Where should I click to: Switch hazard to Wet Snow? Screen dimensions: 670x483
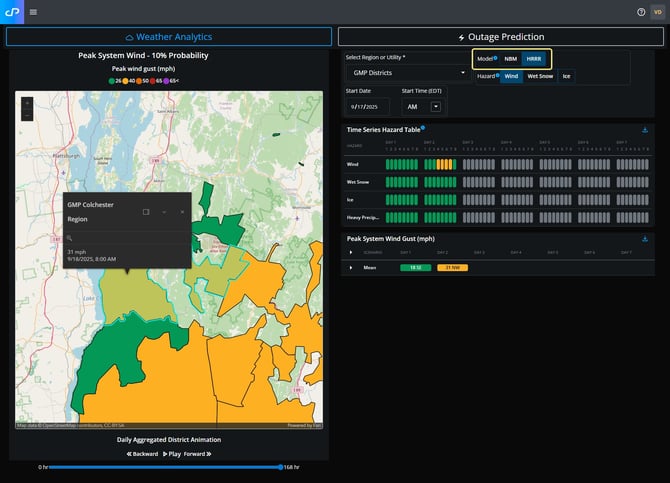[540, 76]
